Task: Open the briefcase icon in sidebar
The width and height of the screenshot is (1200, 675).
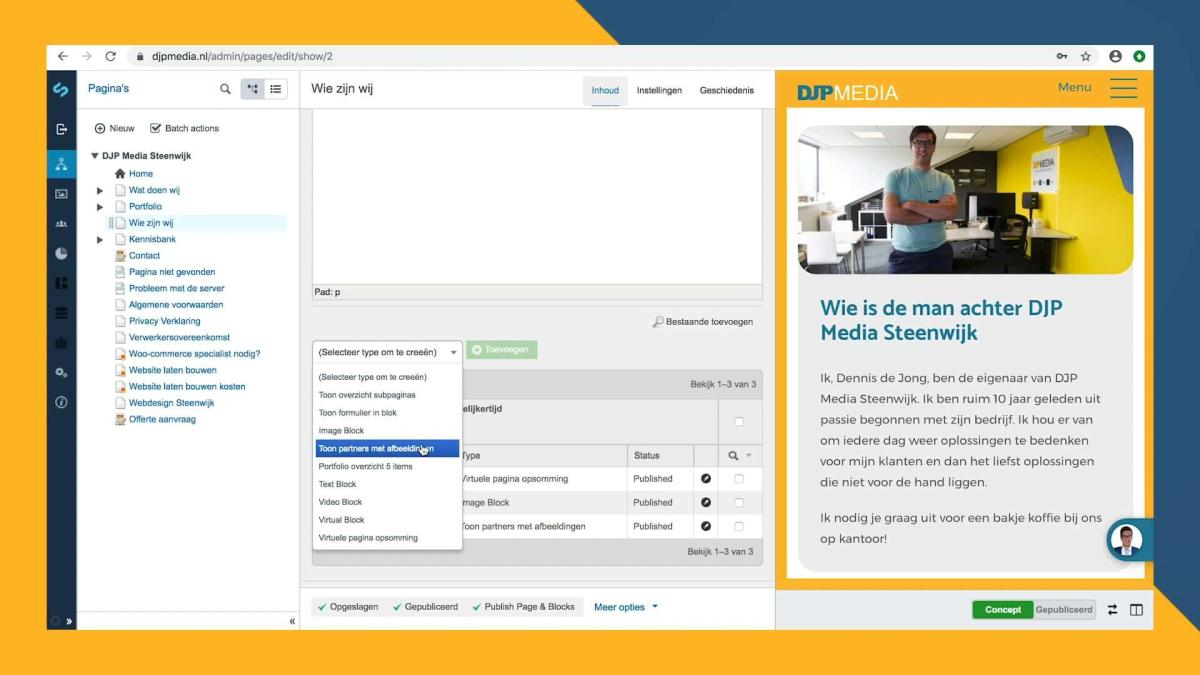Action: pyautogui.click(x=61, y=343)
